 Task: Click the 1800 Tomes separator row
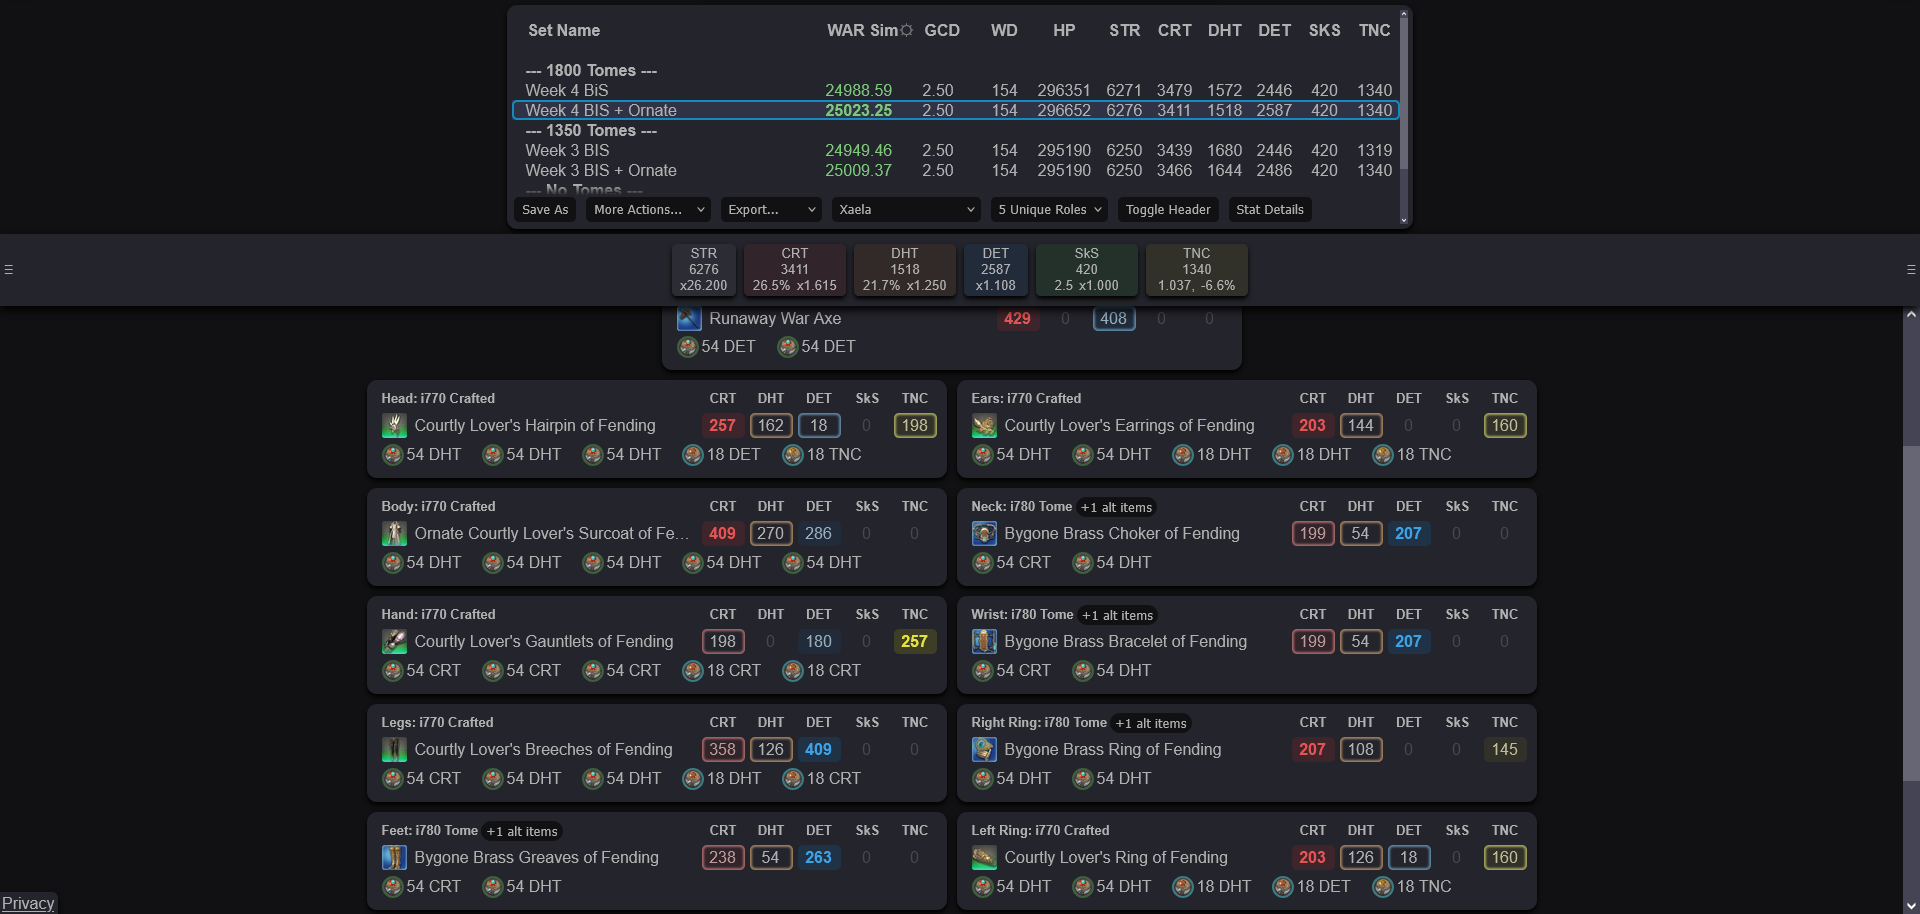[955, 71]
